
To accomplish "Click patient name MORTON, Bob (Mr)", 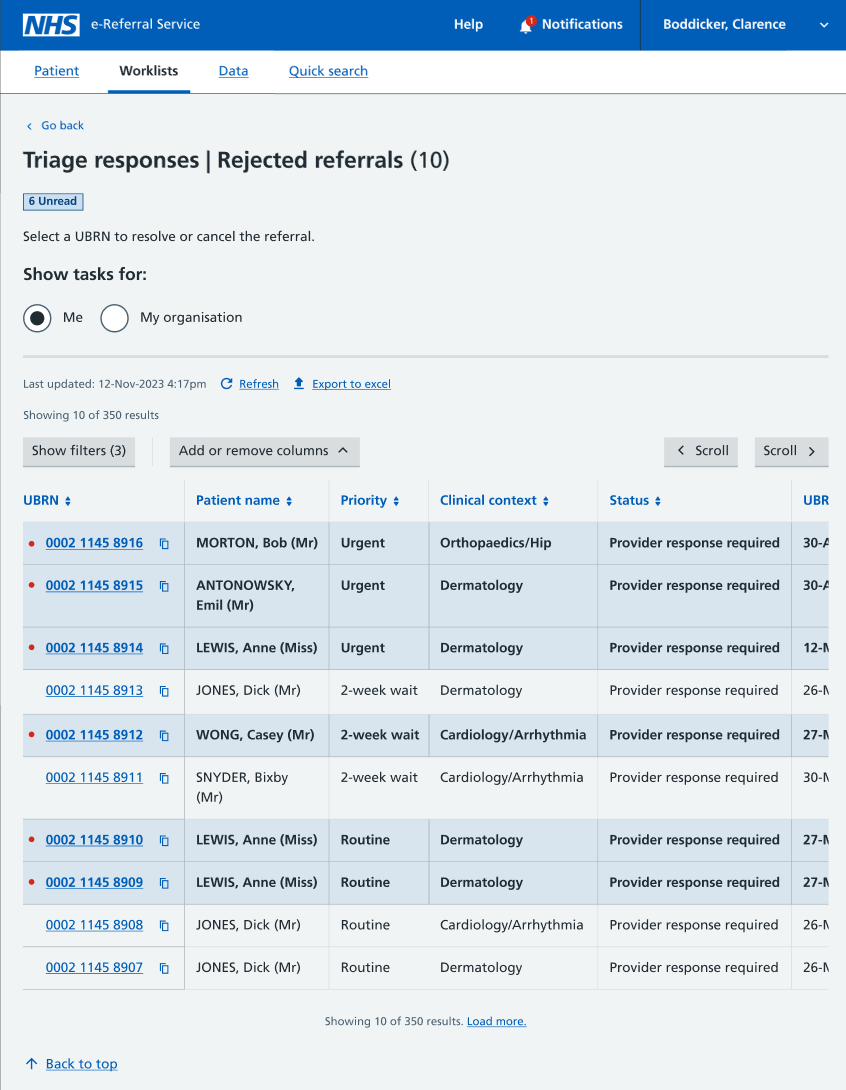I will (257, 543).
